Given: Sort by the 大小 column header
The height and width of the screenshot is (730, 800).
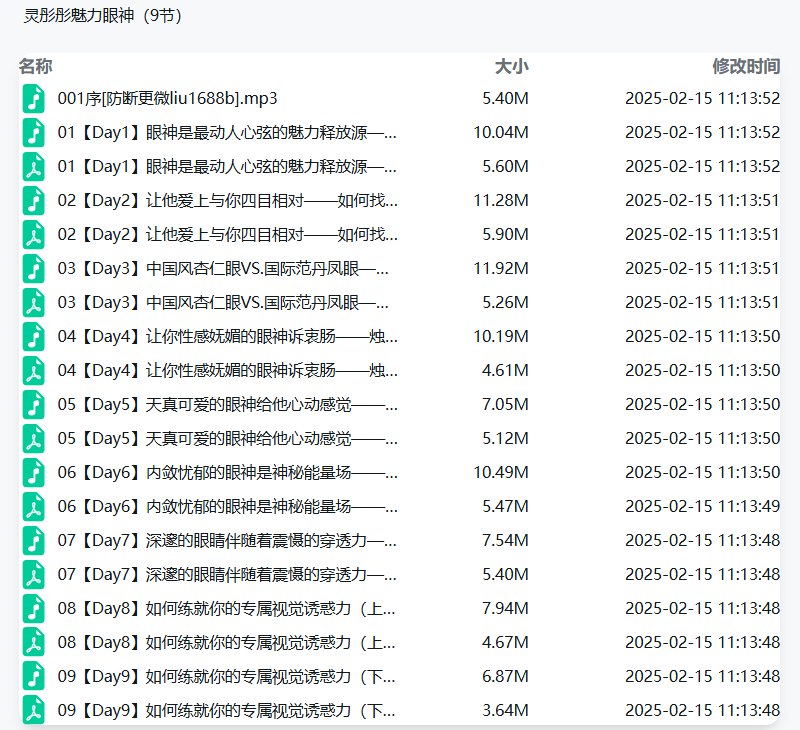Looking at the screenshot, I should click(512, 66).
